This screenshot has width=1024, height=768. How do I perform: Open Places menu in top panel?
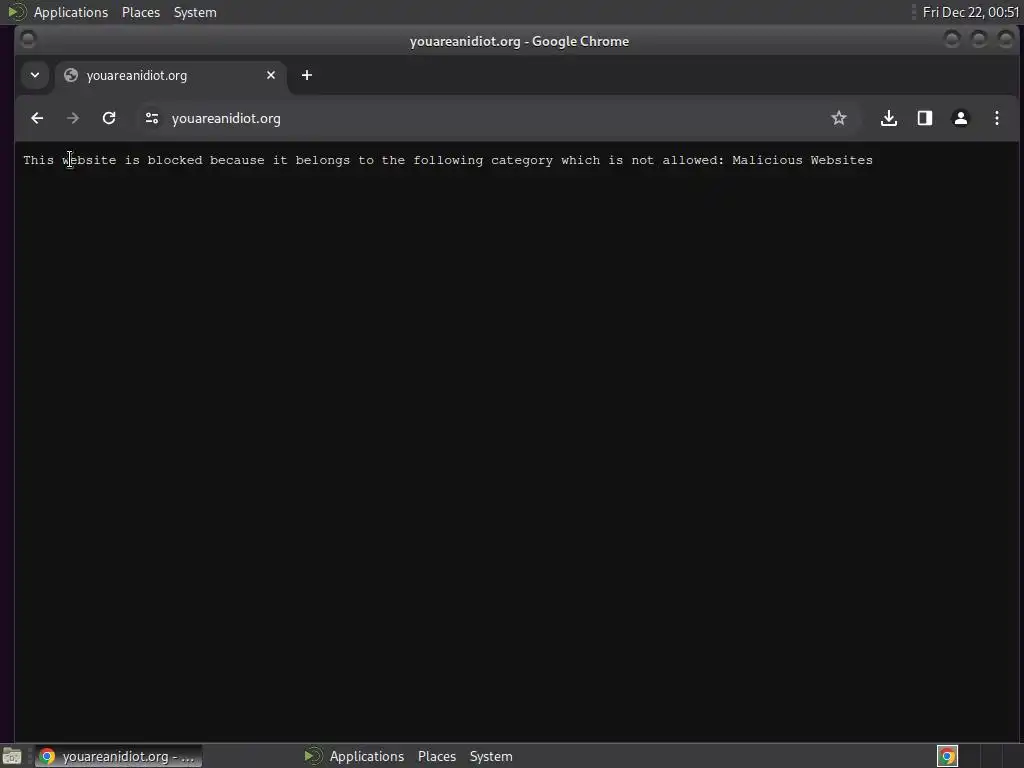(141, 12)
